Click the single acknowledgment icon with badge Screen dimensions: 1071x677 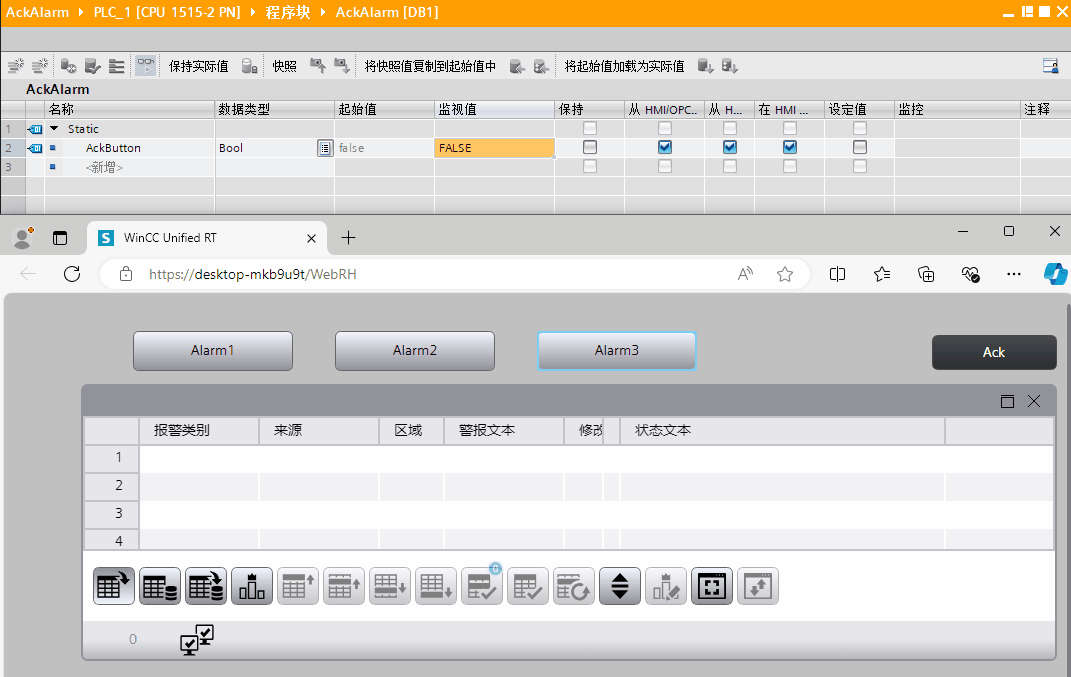tap(482, 586)
